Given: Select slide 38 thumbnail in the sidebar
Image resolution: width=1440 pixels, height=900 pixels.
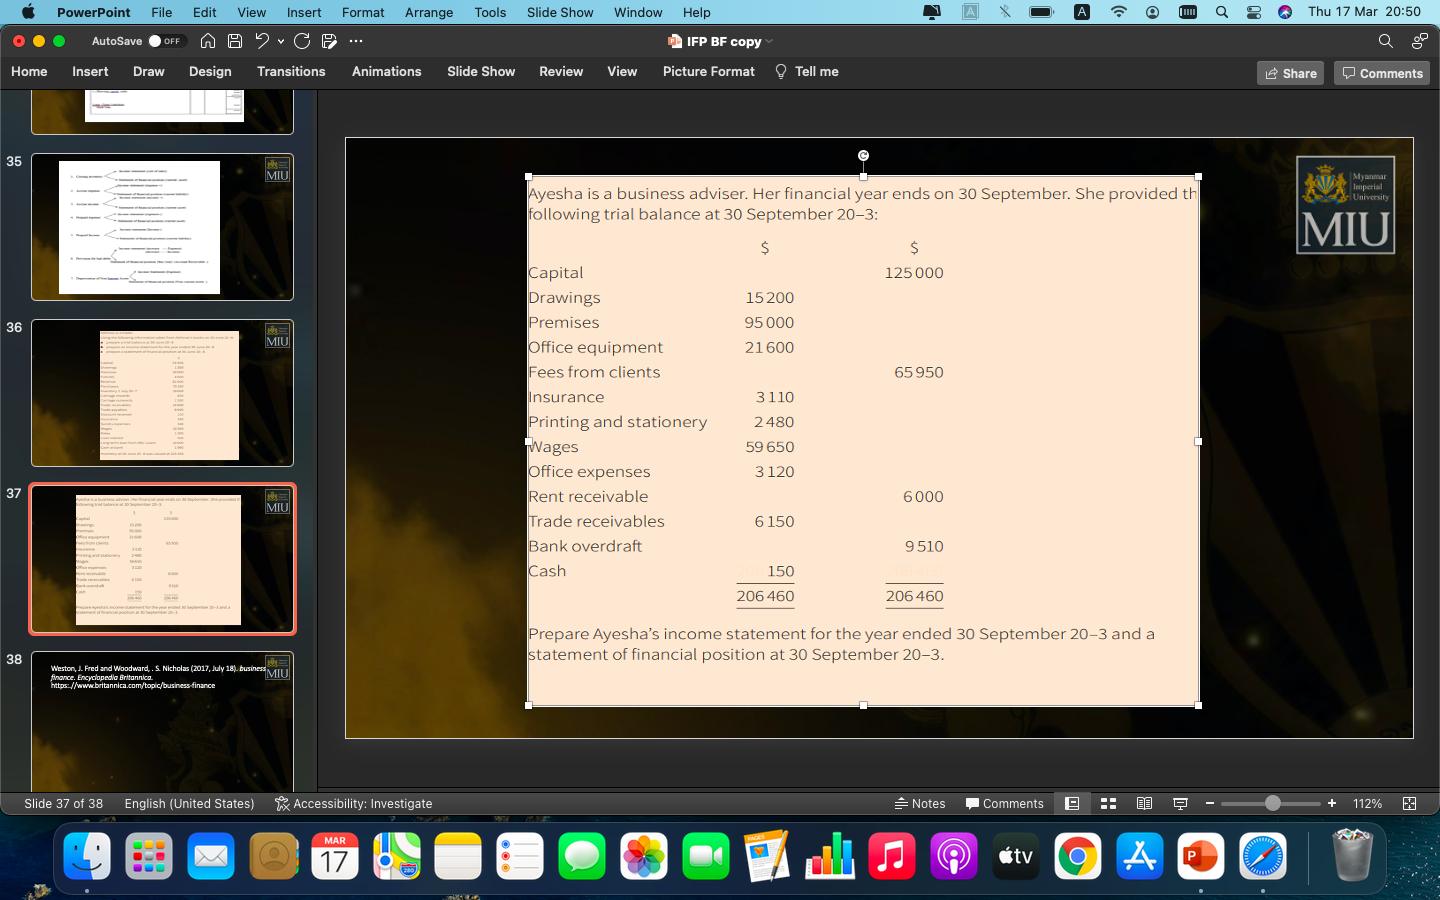Looking at the screenshot, I should coord(162,722).
